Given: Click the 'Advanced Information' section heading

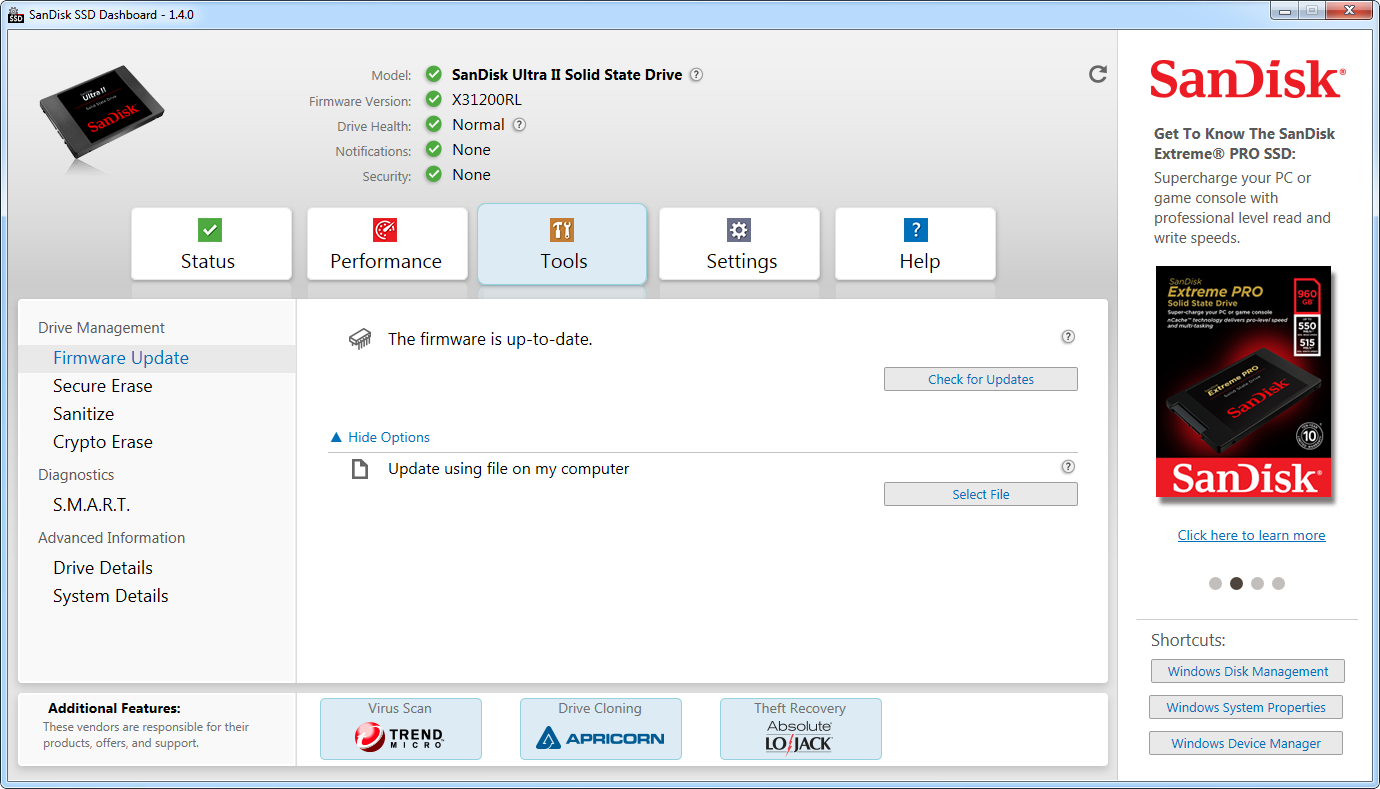Looking at the screenshot, I should click(111, 538).
